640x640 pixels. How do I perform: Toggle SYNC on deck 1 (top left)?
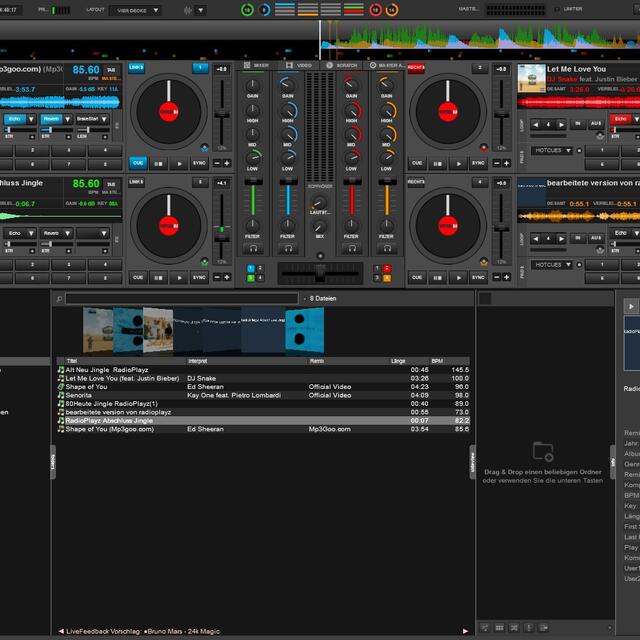click(199, 163)
